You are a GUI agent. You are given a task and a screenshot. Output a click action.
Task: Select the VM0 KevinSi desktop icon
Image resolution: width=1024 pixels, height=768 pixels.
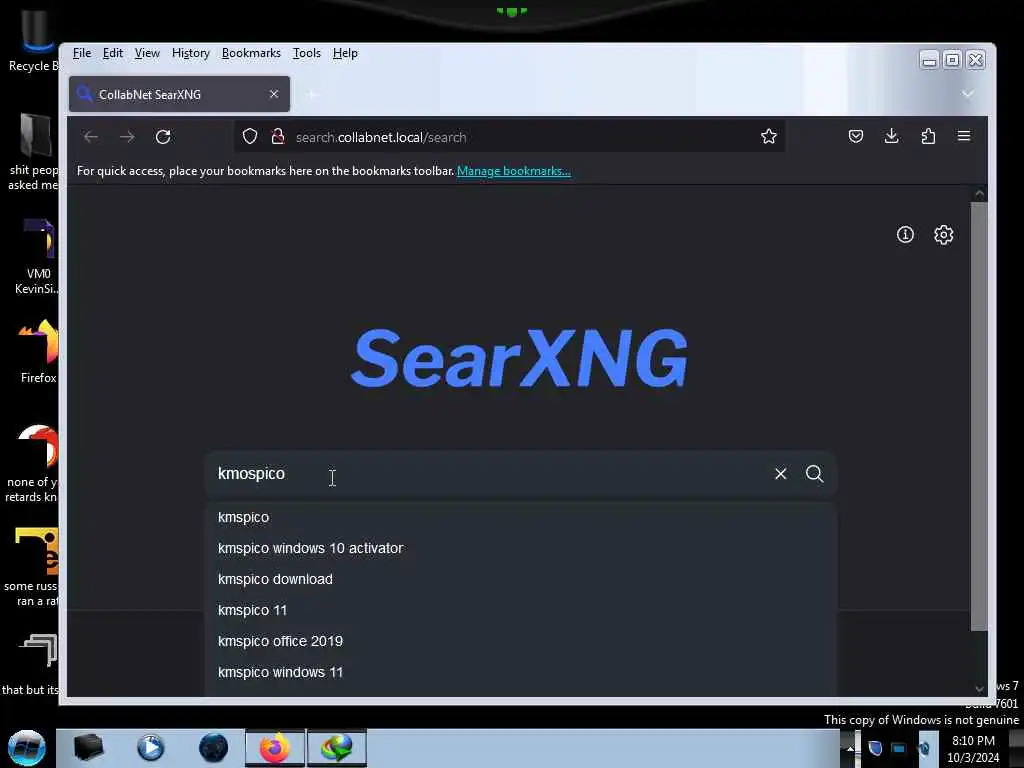tap(38, 257)
